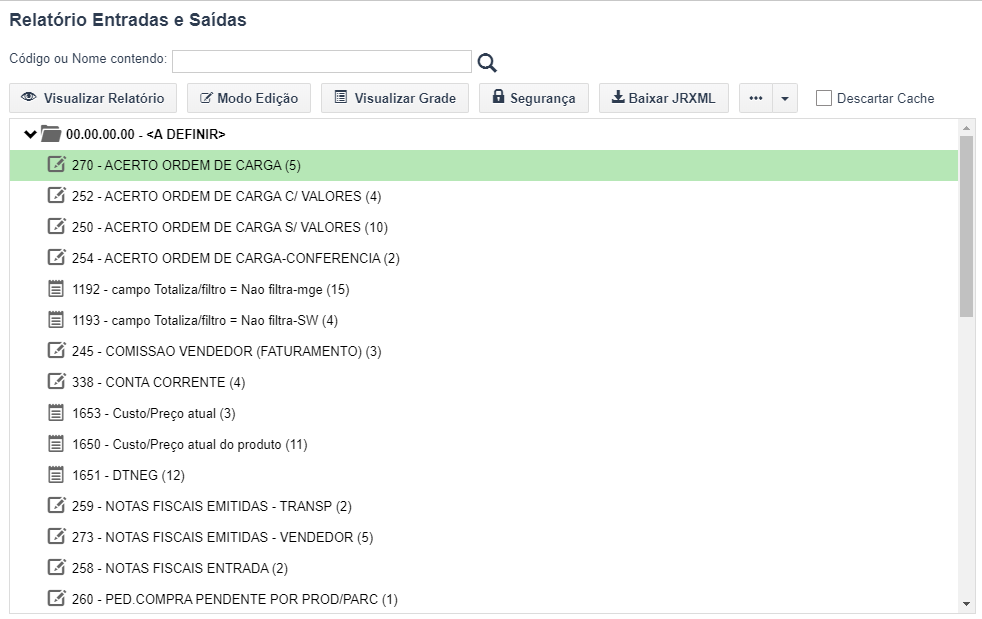982x619 pixels.
Task: Click the folder icon for 00.00.00.00 - <A DEFINIR>
Action: (x=51, y=133)
